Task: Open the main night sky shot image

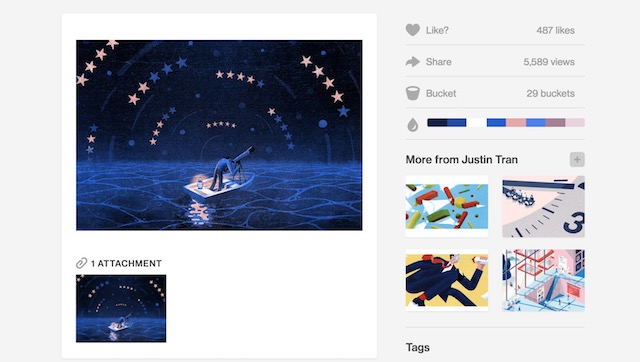Action: (x=219, y=135)
